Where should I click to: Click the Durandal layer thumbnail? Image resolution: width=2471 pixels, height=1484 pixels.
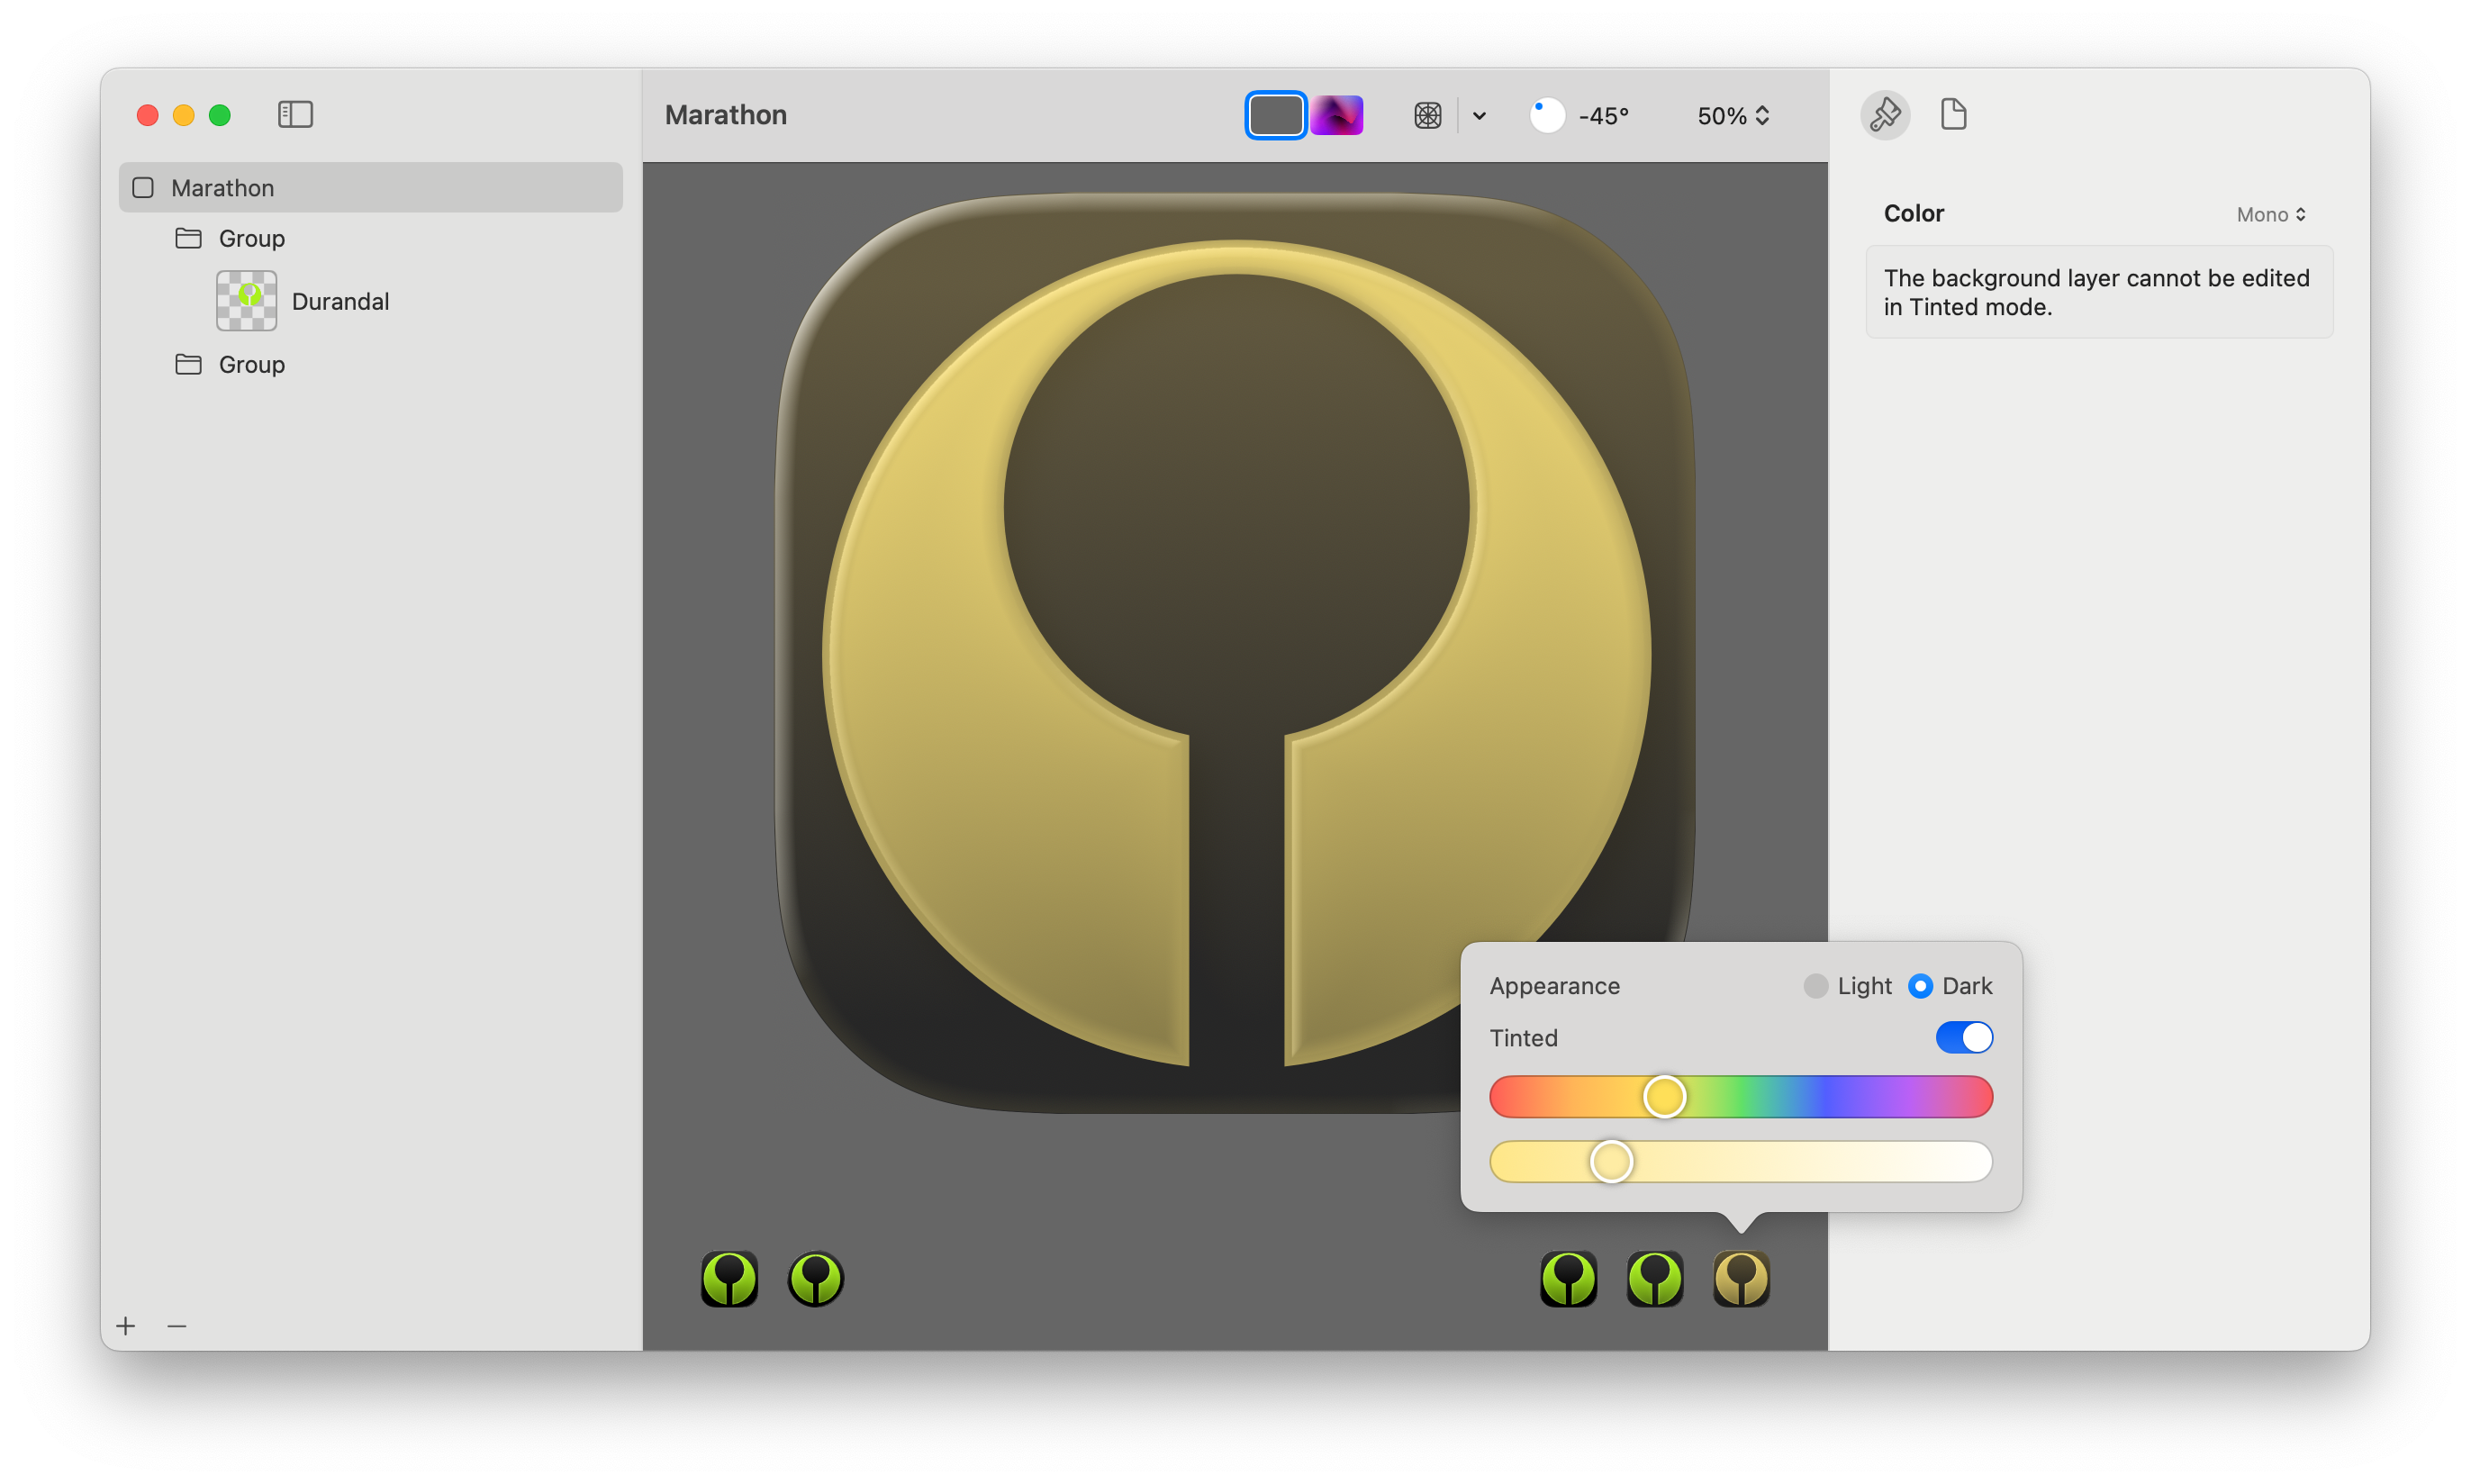246,300
